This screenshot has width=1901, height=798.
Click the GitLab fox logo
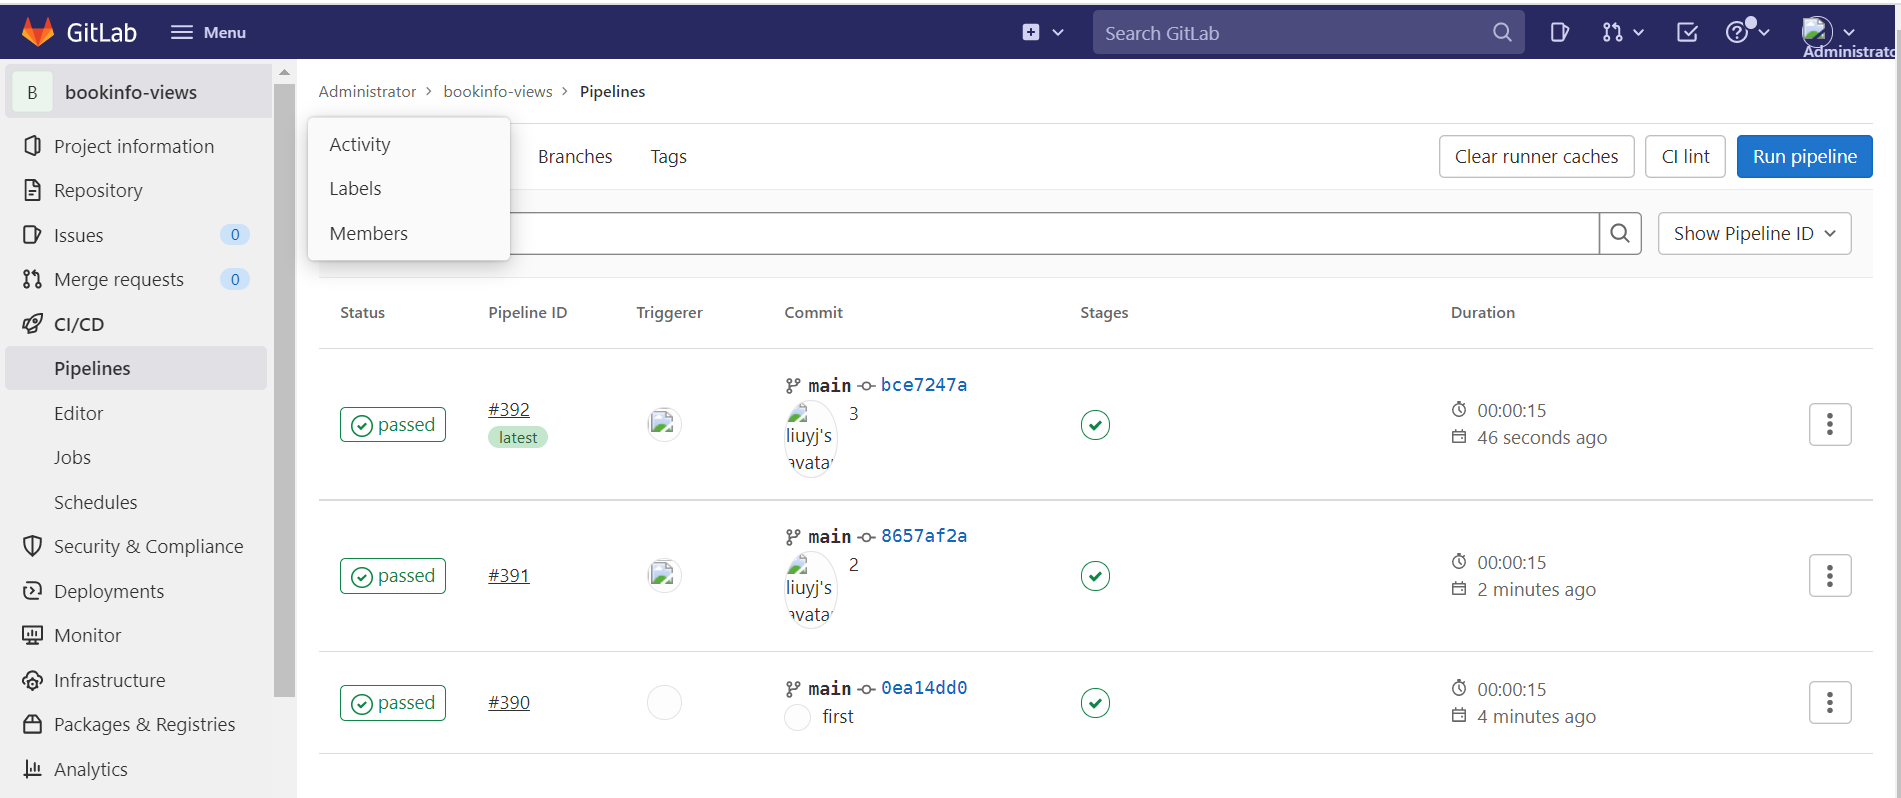tap(38, 32)
